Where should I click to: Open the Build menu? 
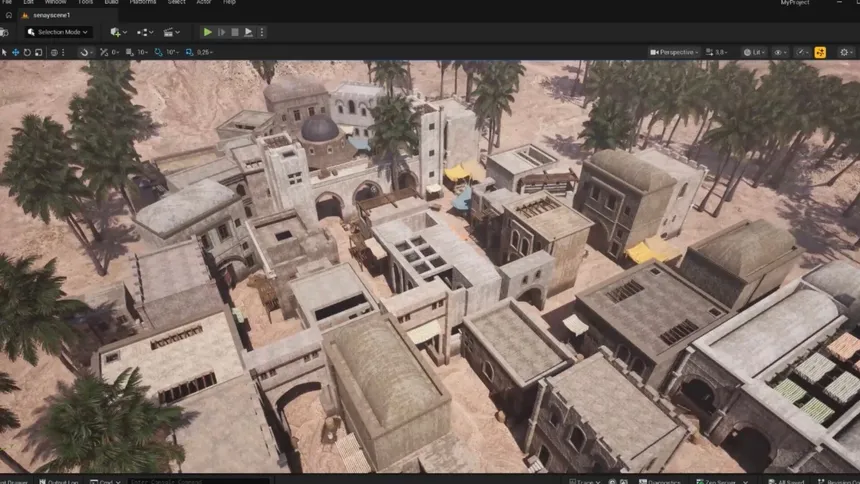click(x=111, y=2)
